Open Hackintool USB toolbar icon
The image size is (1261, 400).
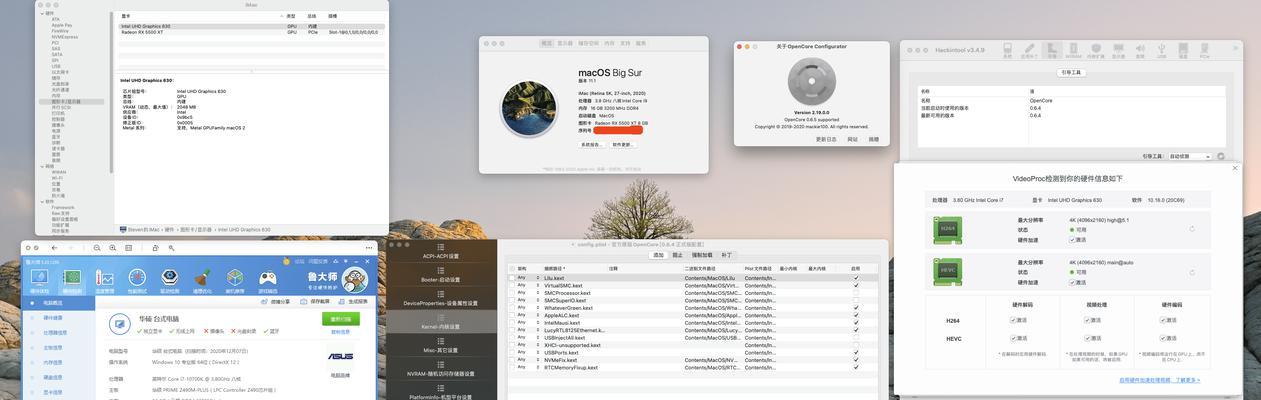1162,53
